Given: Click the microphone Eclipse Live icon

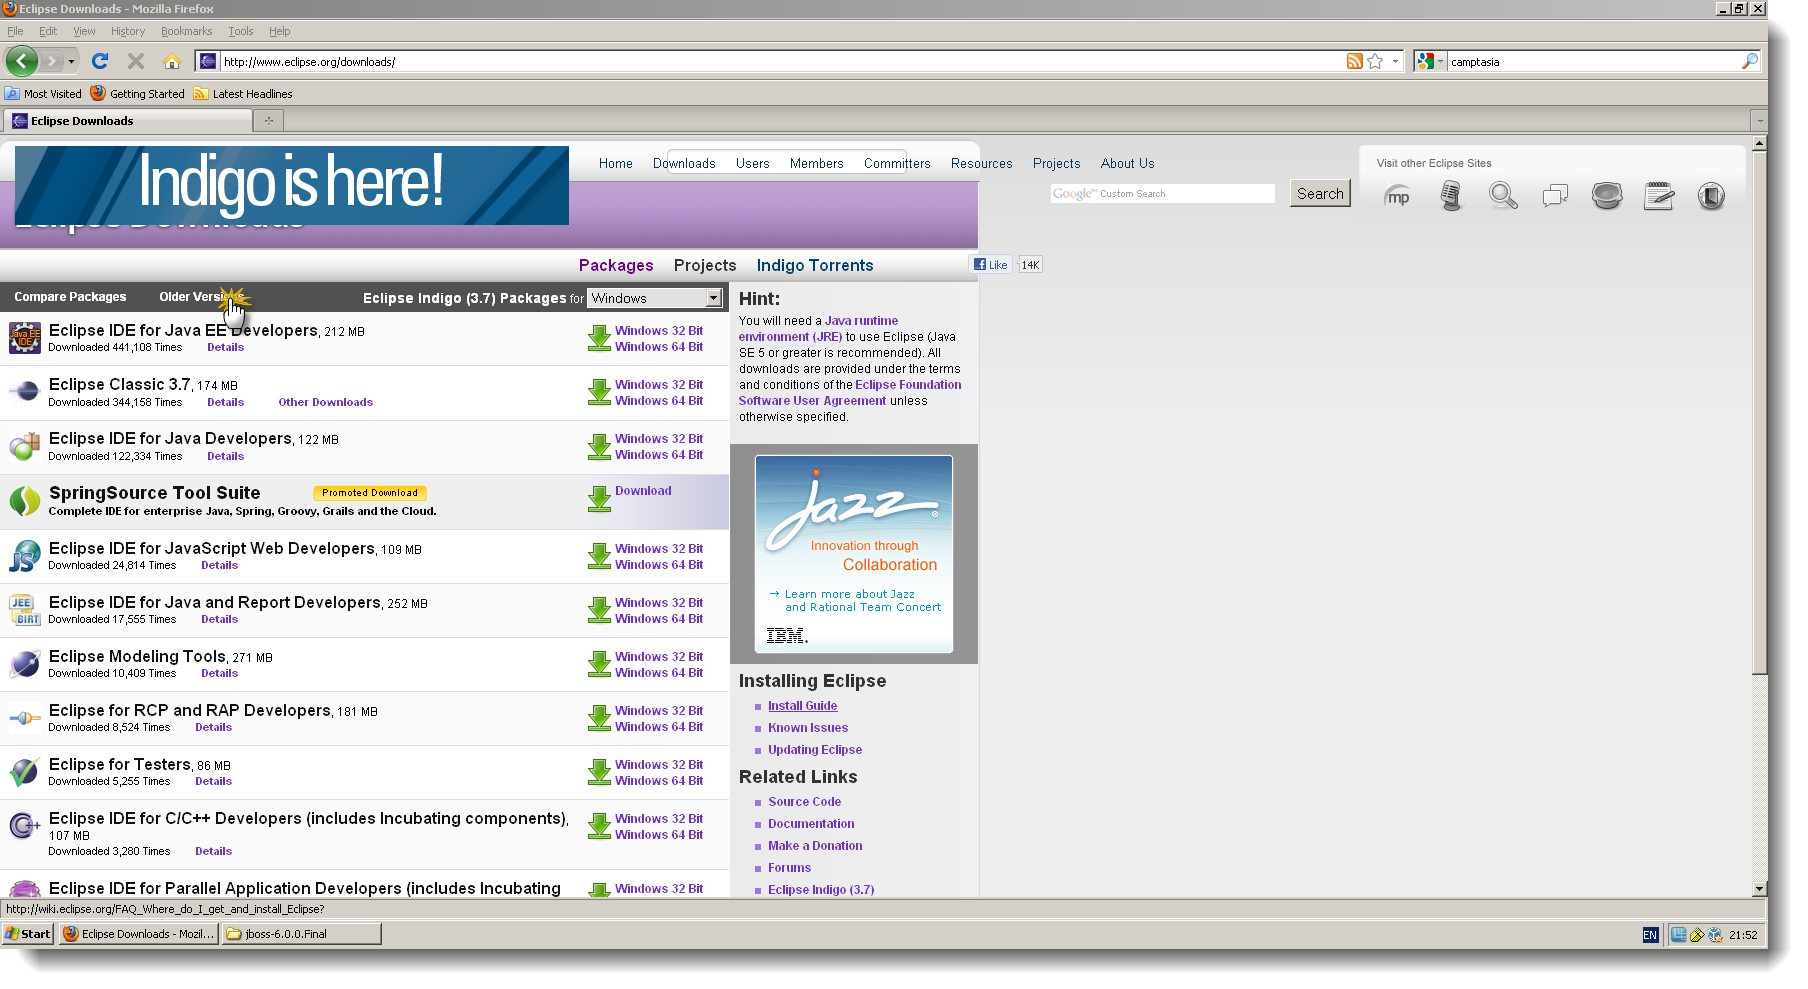Looking at the screenshot, I should click(1451, 196).
